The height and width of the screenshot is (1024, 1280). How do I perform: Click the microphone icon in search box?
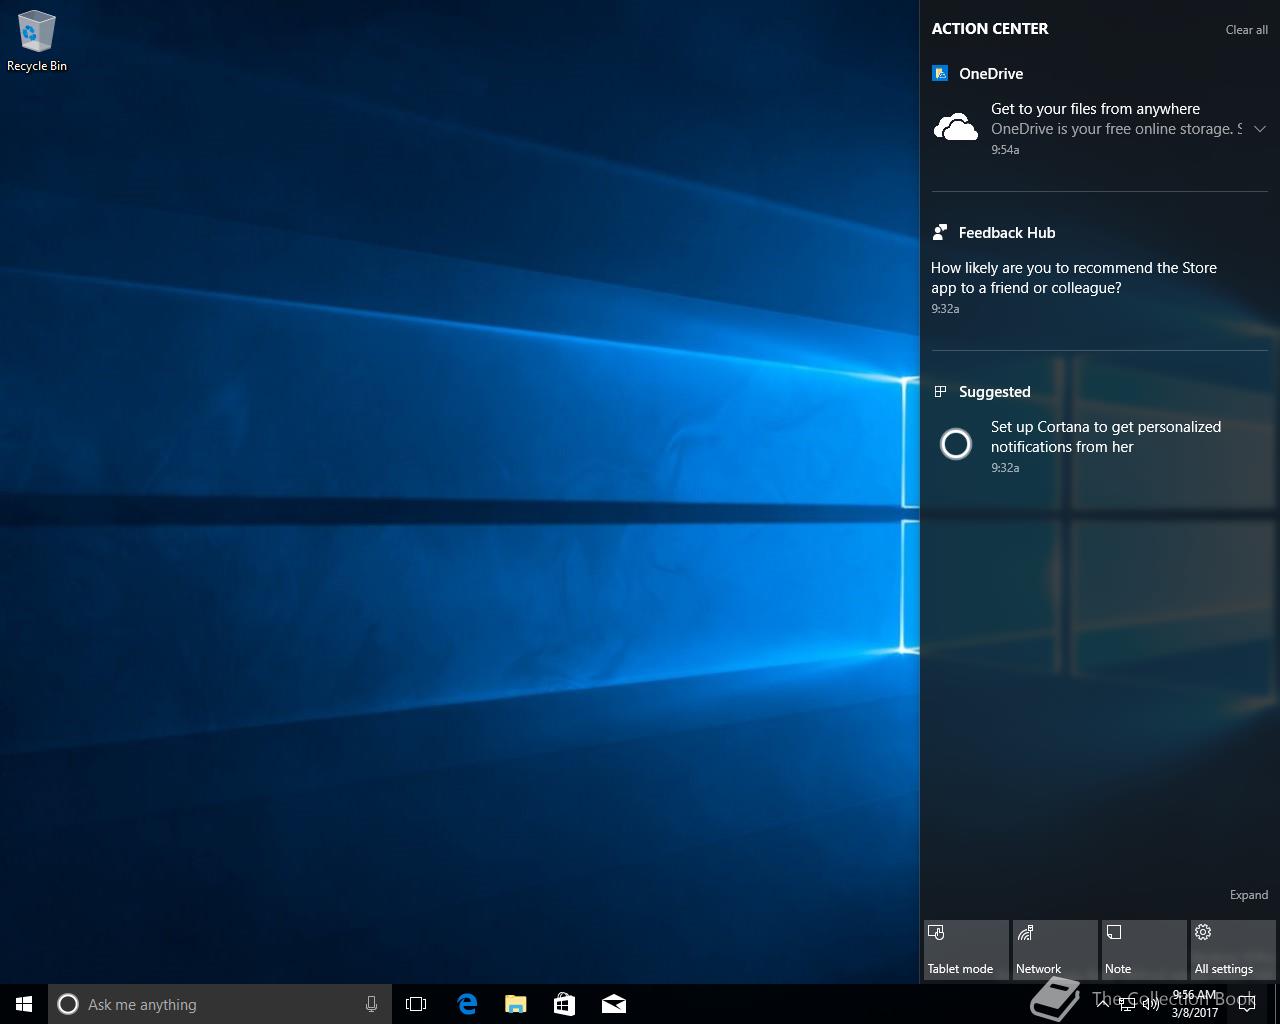pyautogui.click(x=371, y=1004)
